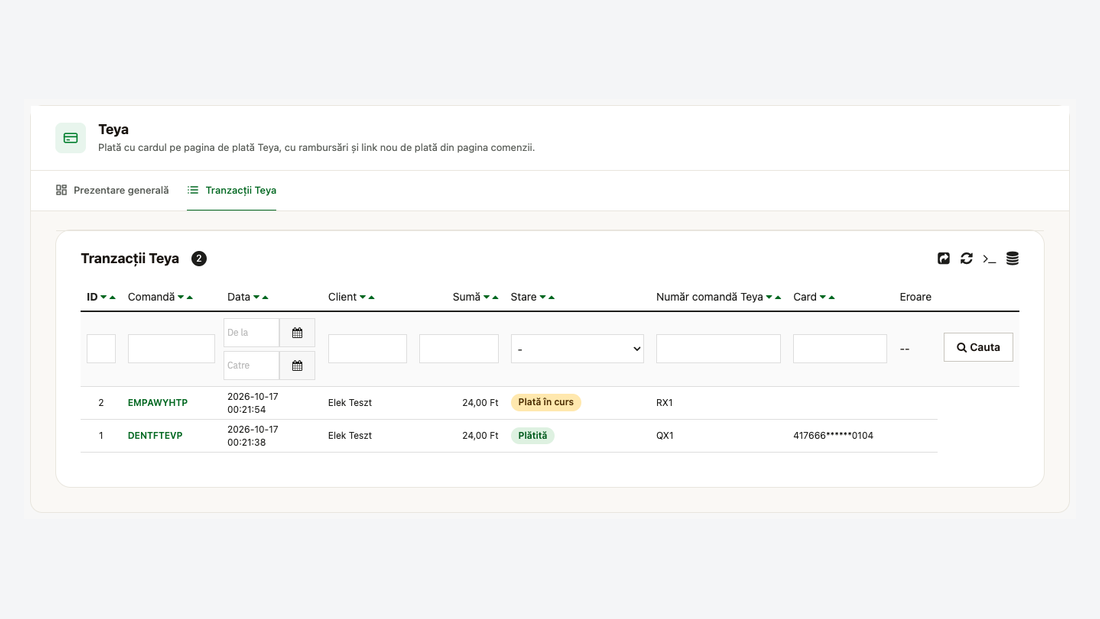
Task: Sort Data column descending
Action: pos(257,297)
